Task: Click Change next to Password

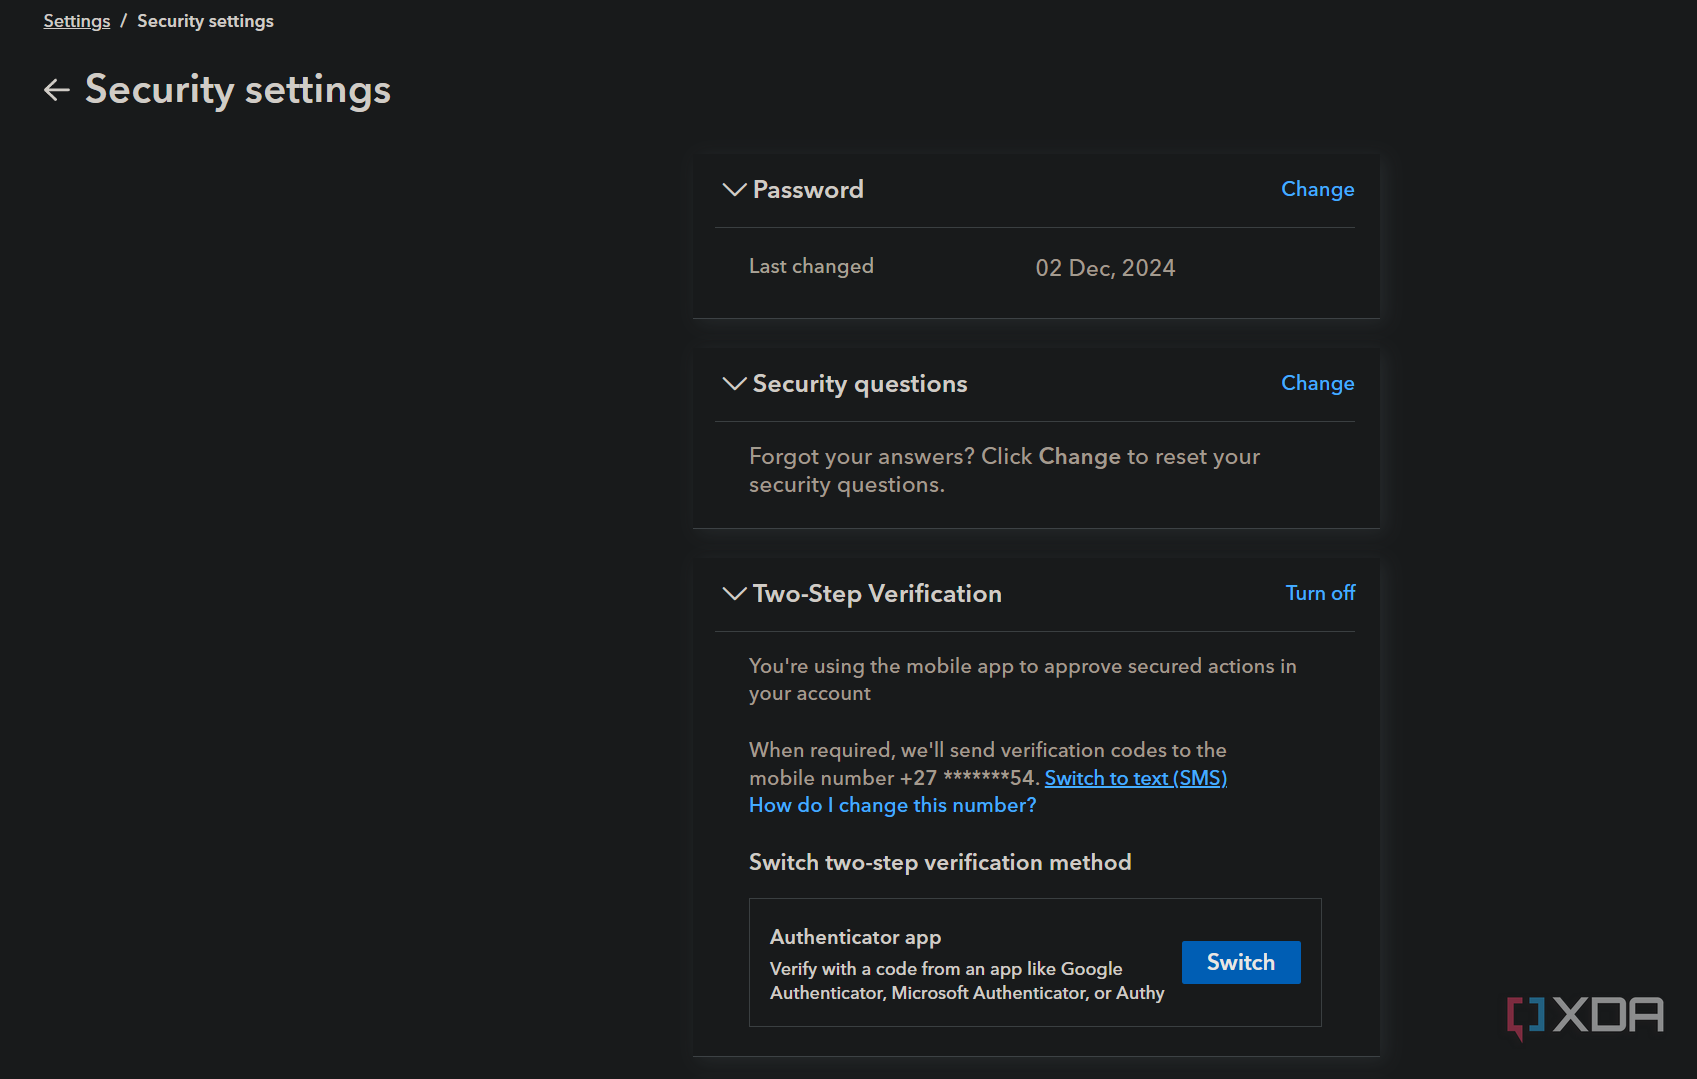Action: coord(1317,189)
